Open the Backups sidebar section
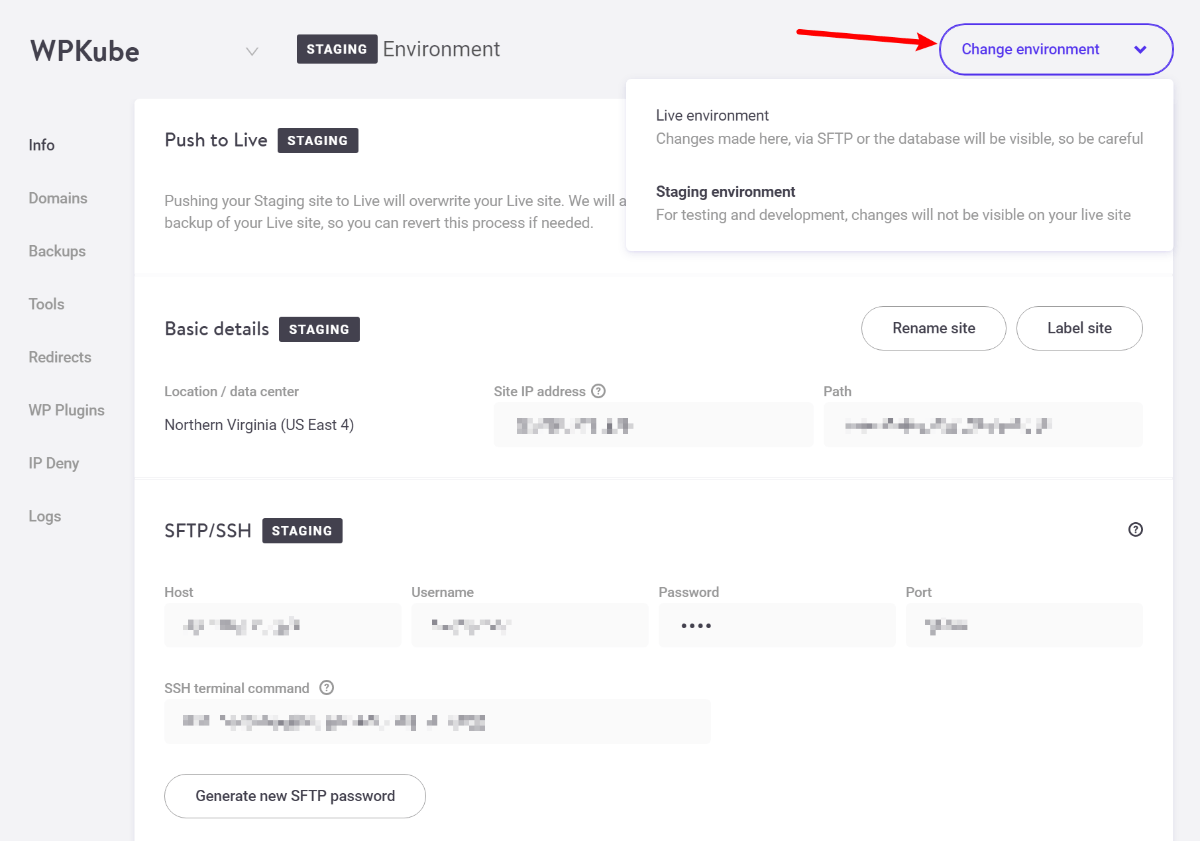 click(57, 251)
